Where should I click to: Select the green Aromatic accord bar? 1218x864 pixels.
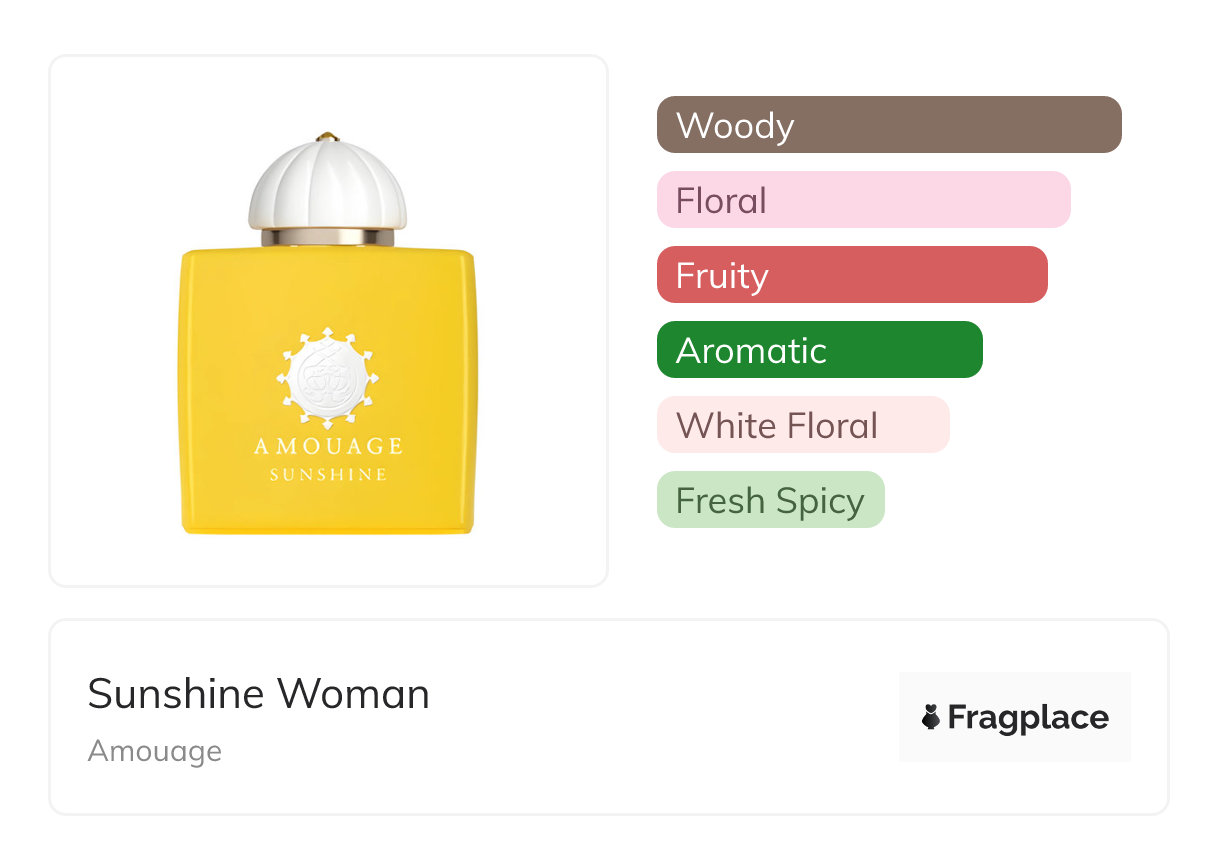click(x=819, y=350)
